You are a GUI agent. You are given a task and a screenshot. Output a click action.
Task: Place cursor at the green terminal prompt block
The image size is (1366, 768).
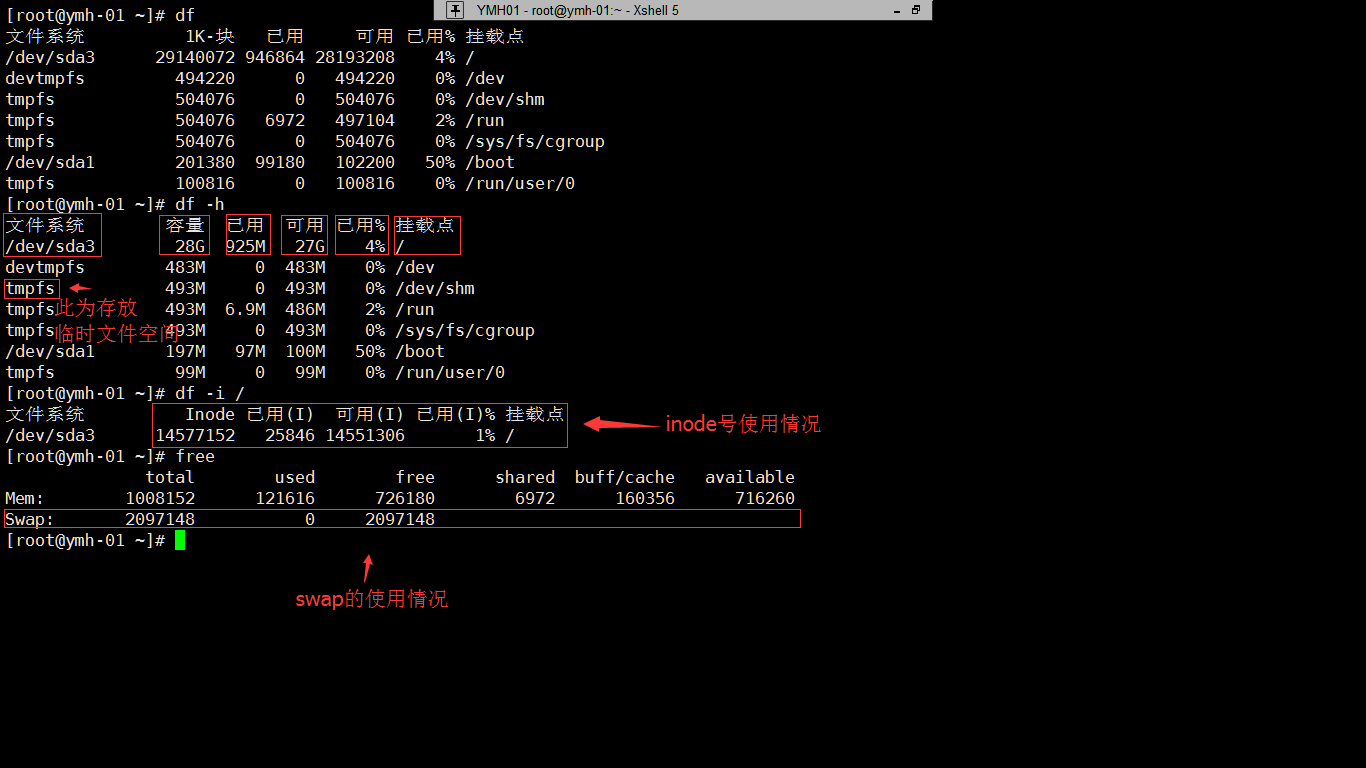[x=180, y=540]
